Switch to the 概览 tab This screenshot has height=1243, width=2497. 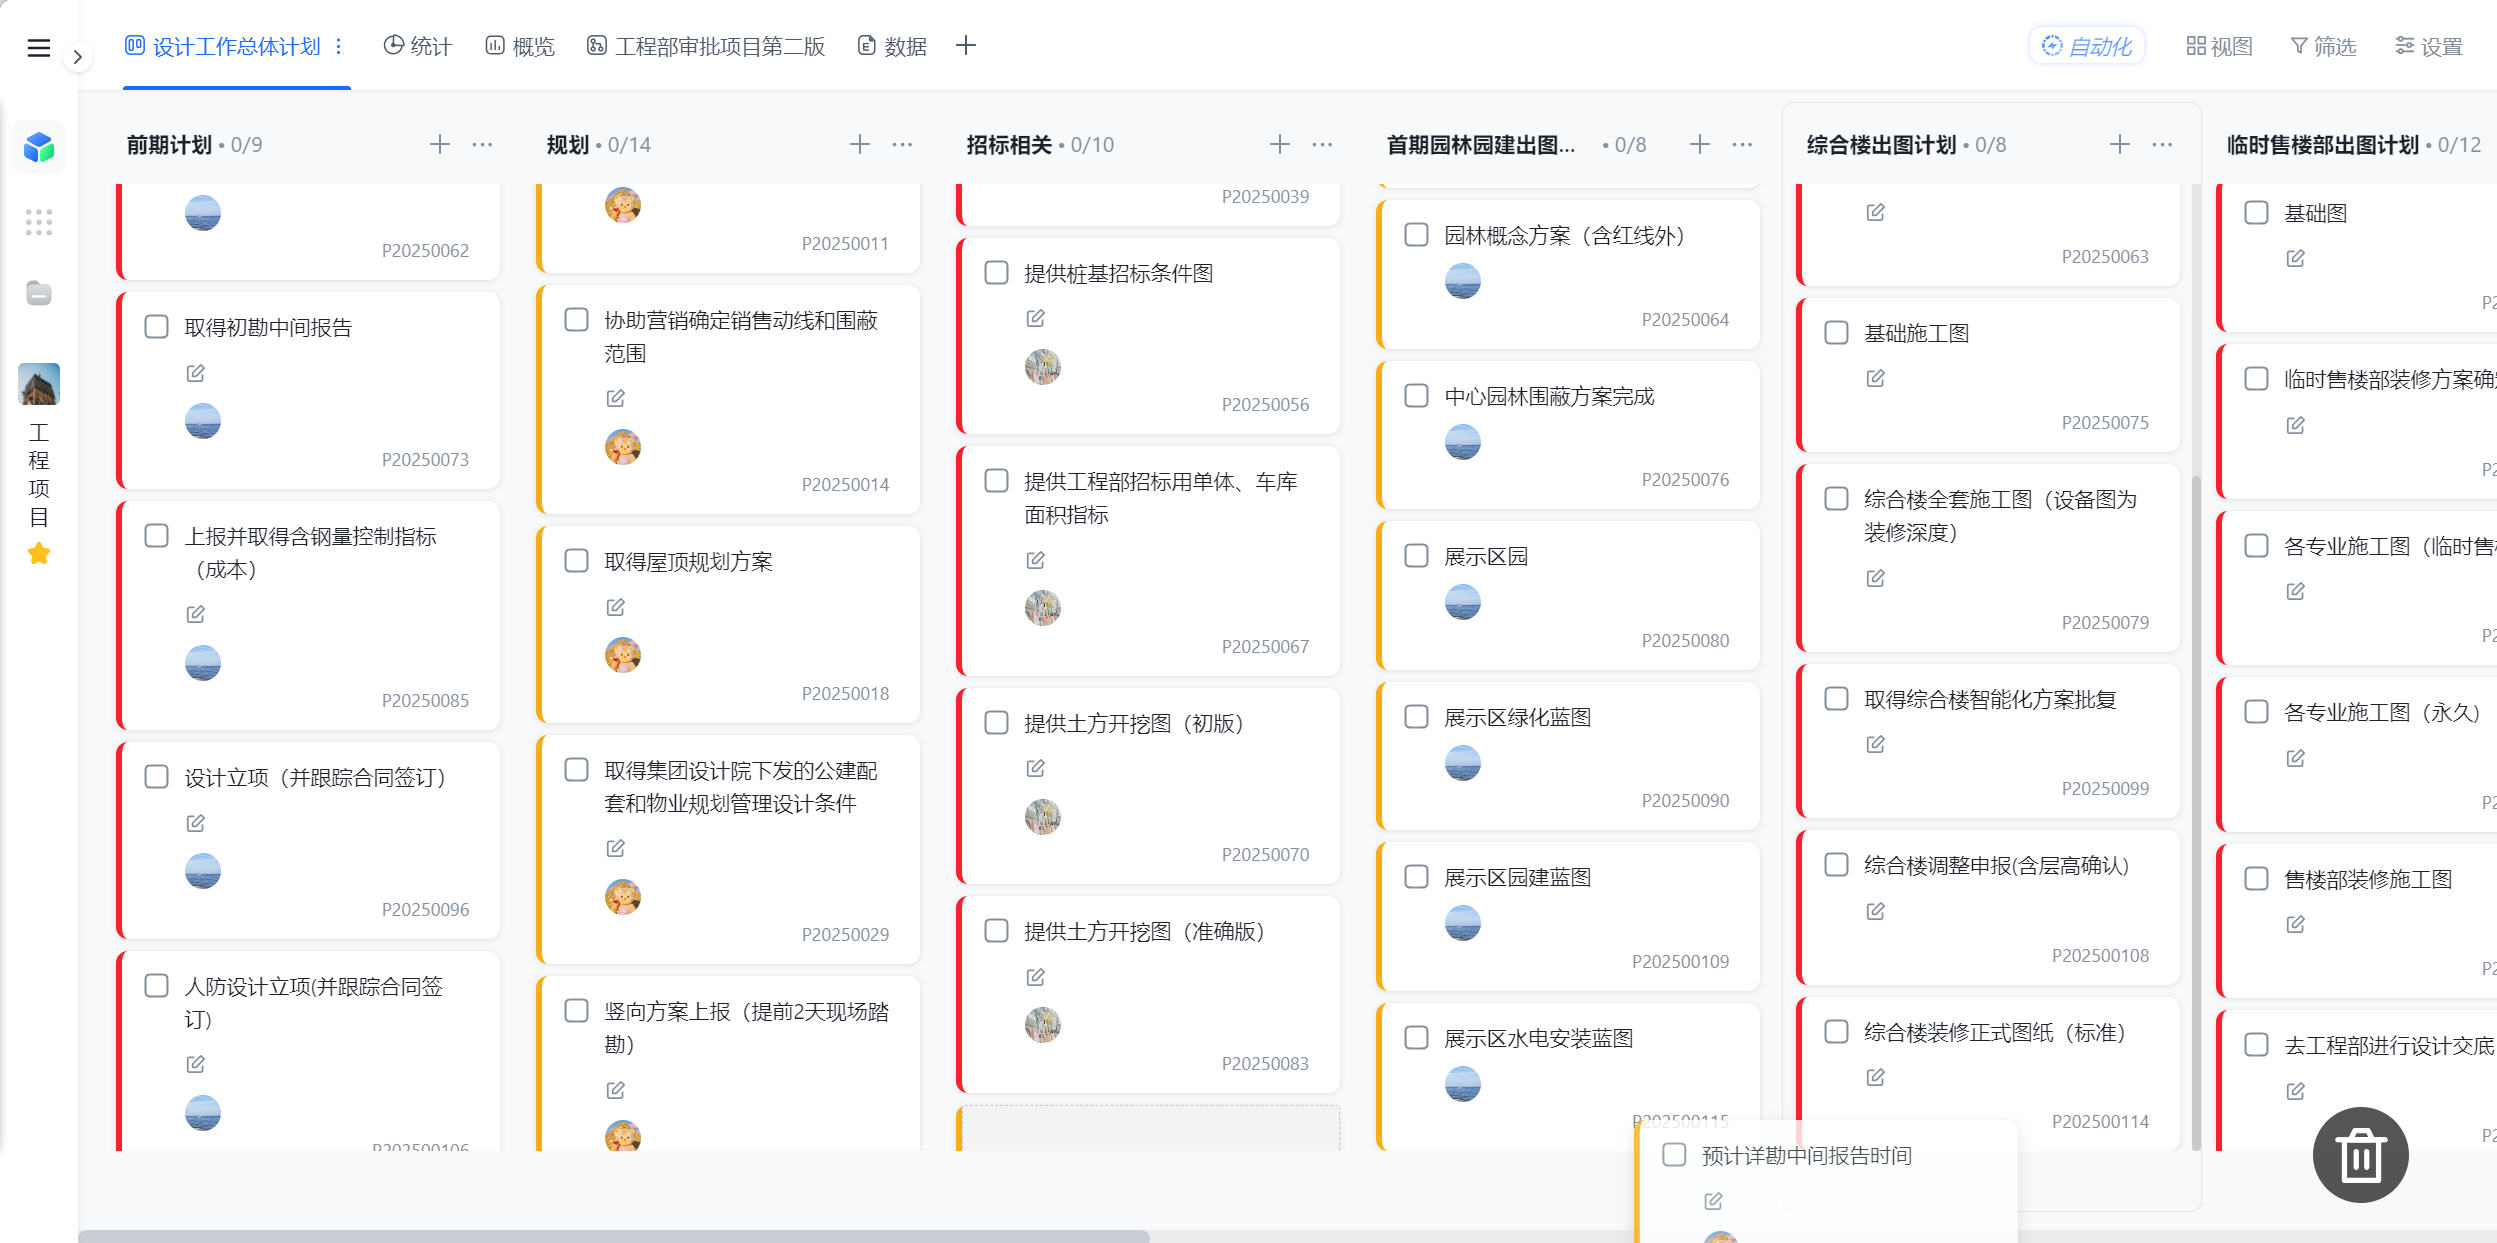[520, 46]
